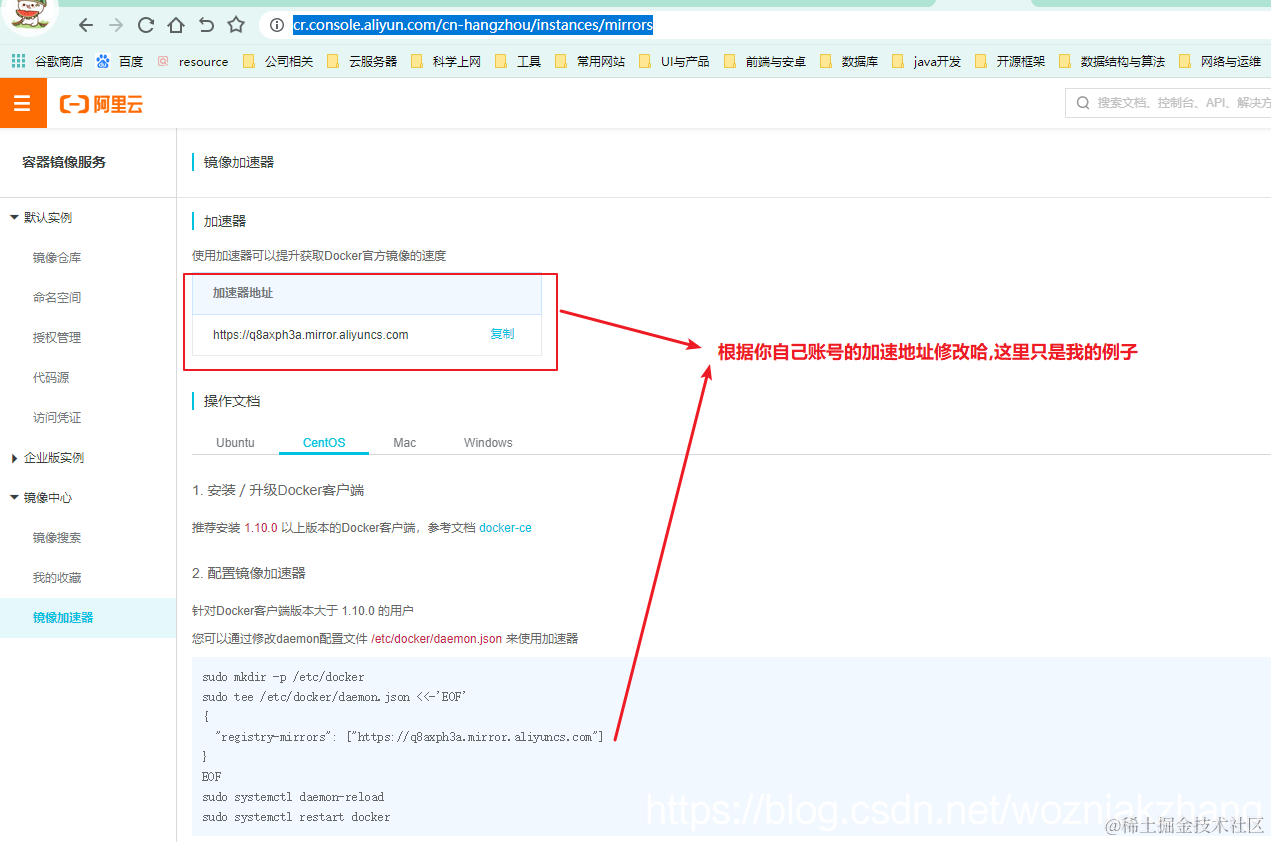The width and height of the screenshot is (1271, 842).
Task: Bookmark this page with the star icon
Action: coord(236,25)
